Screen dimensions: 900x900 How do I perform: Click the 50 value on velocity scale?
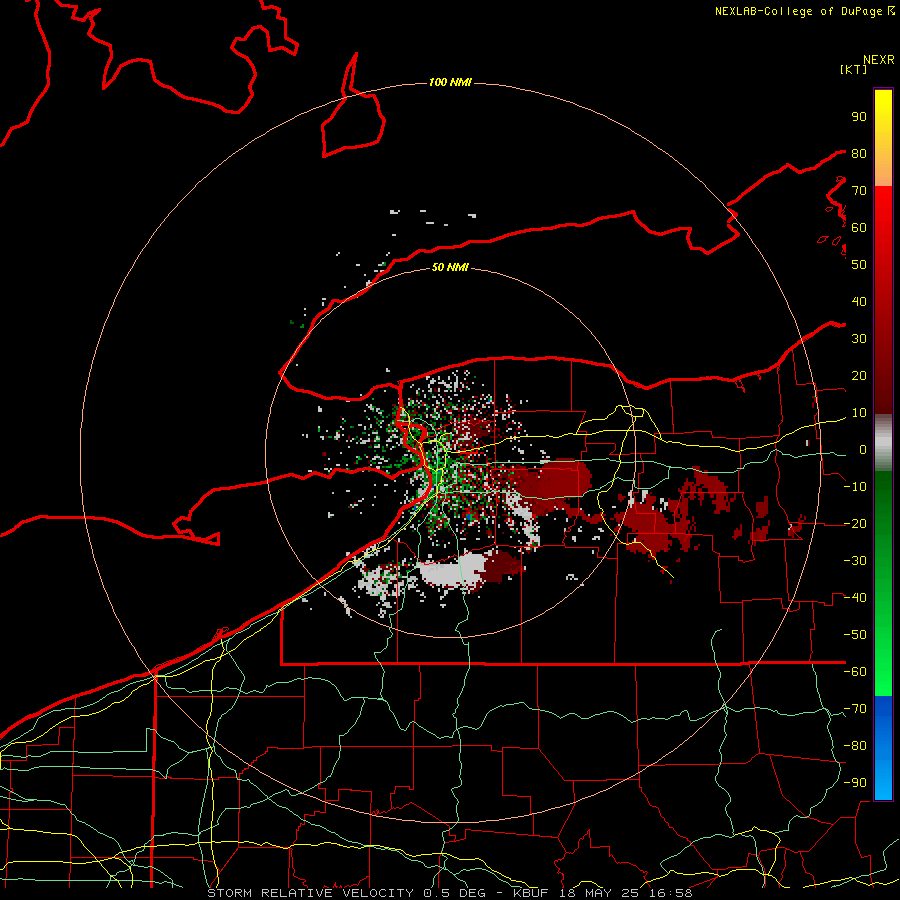[859, 265]
